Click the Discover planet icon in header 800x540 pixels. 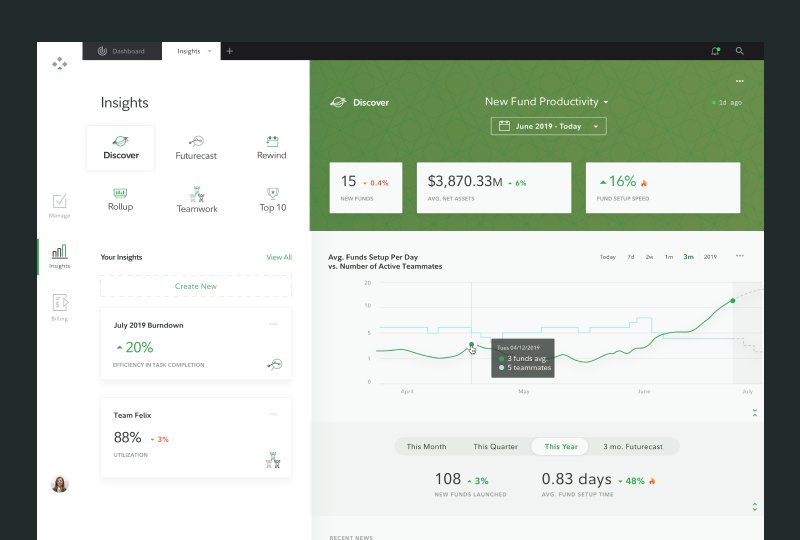click(x=338, y=102)
